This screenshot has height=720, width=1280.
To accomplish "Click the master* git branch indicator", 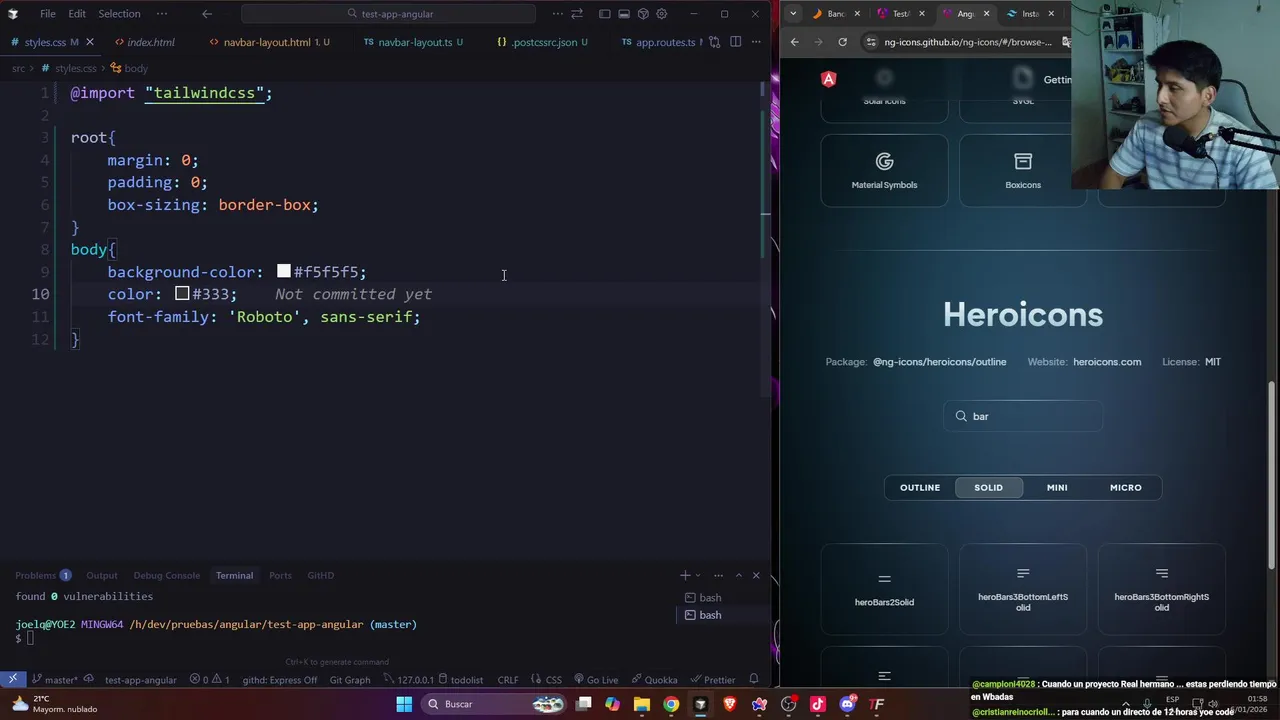I will click(x=54, y=680).
